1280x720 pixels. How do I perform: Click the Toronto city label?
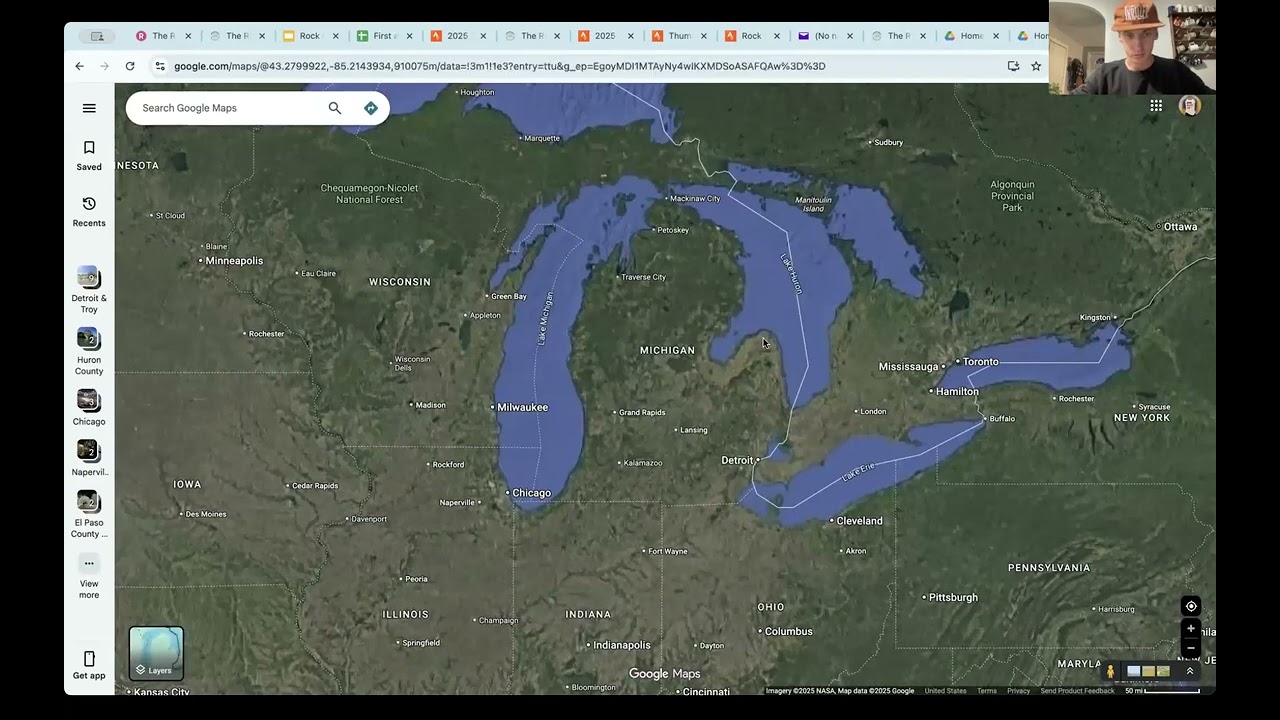point(980,362)
